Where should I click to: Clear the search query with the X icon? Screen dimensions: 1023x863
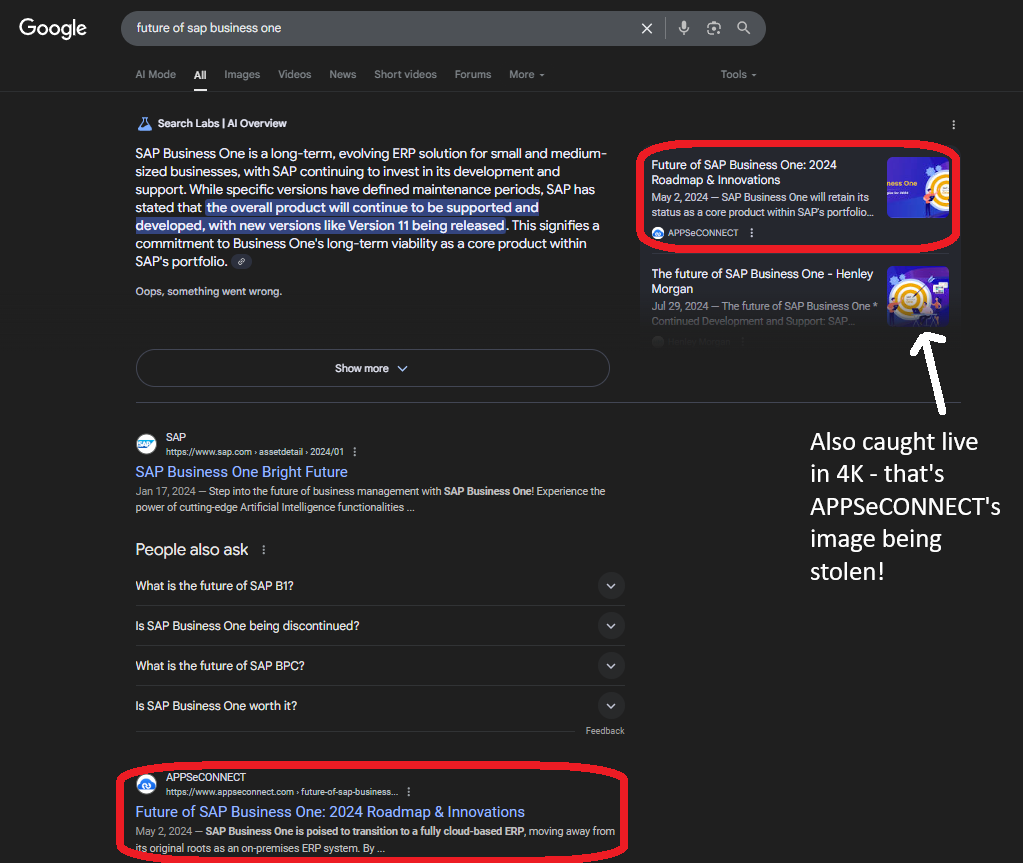point(647,28)
